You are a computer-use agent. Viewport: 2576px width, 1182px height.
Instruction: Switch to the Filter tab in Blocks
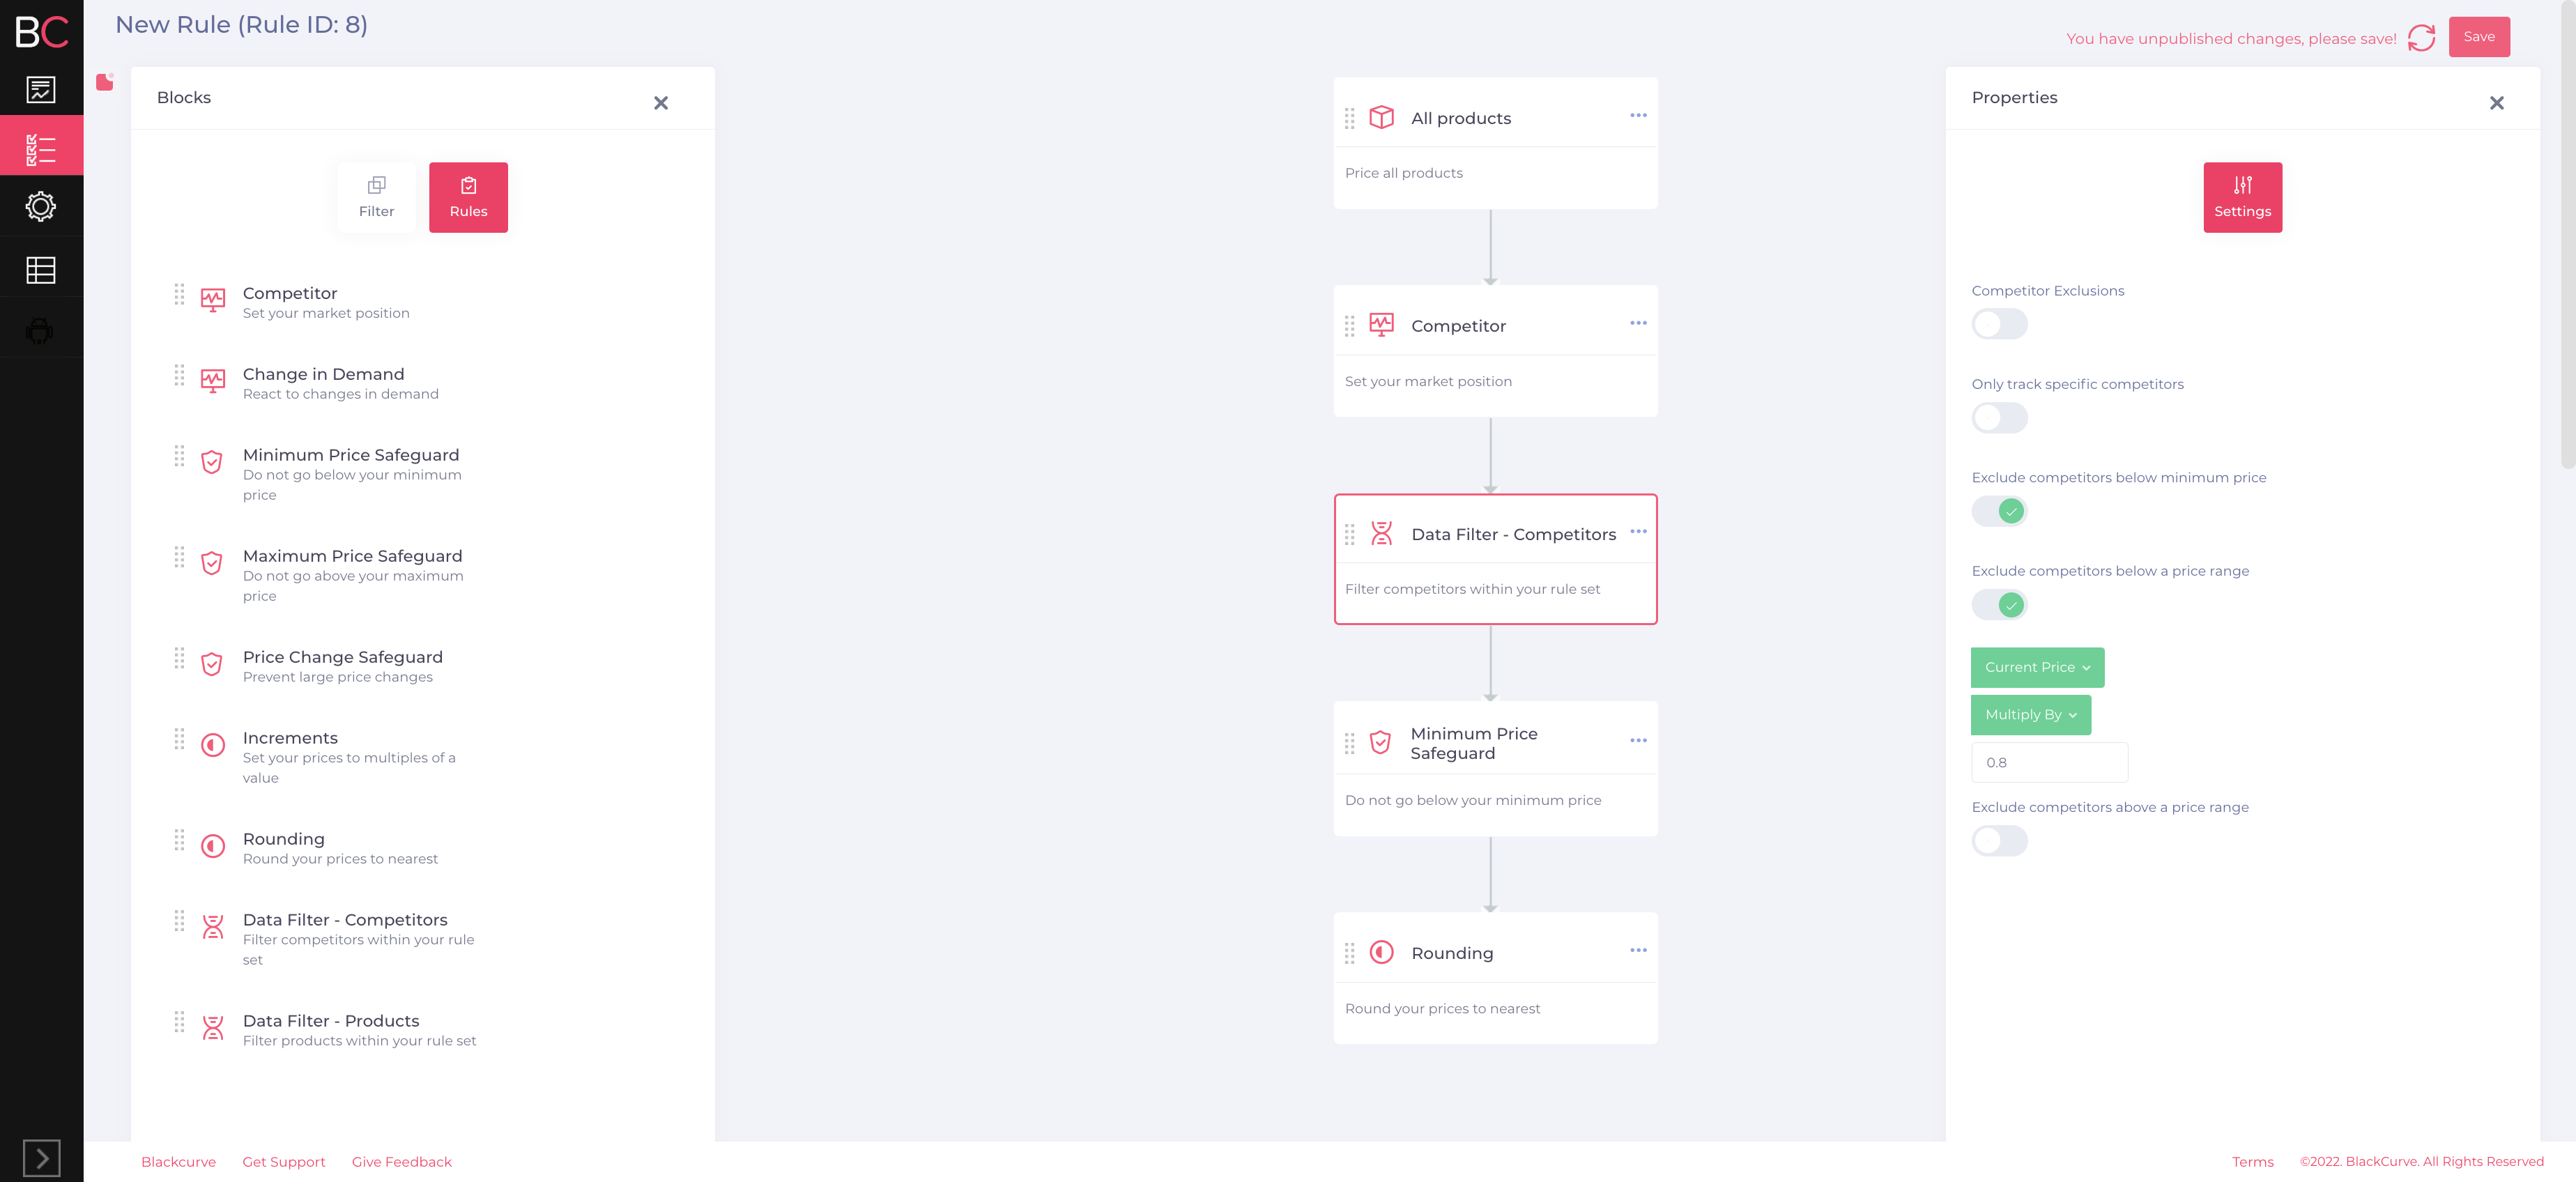tap(376, 197)
